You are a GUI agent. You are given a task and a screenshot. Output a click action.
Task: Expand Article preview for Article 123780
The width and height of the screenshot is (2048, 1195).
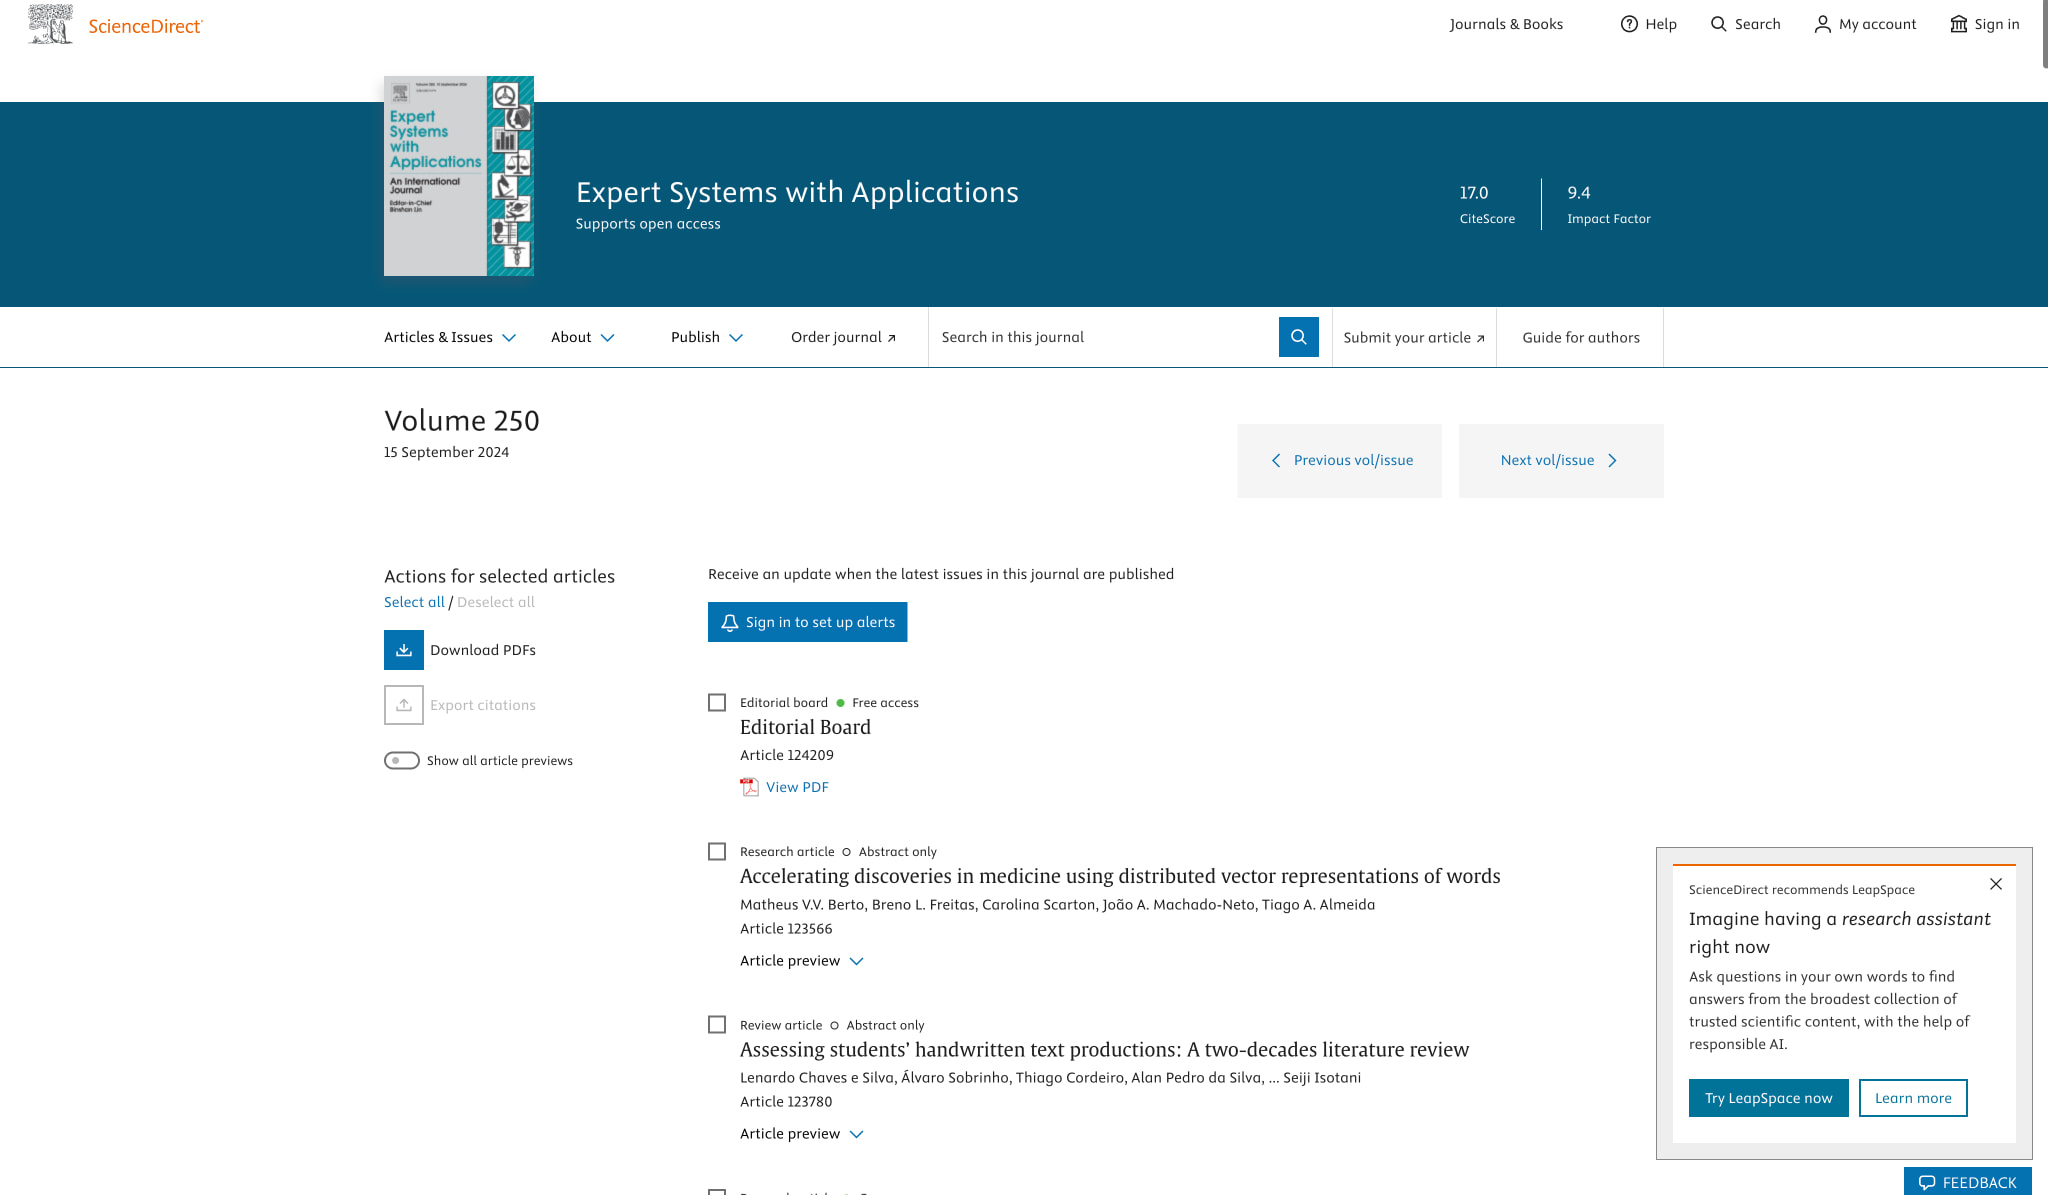click(x=802, y=1134)
